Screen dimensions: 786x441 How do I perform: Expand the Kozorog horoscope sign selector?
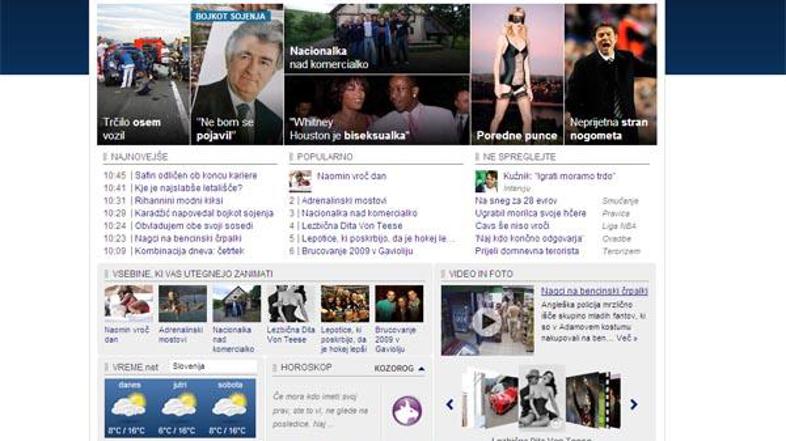pyautogui.click(x=400, y=368)
